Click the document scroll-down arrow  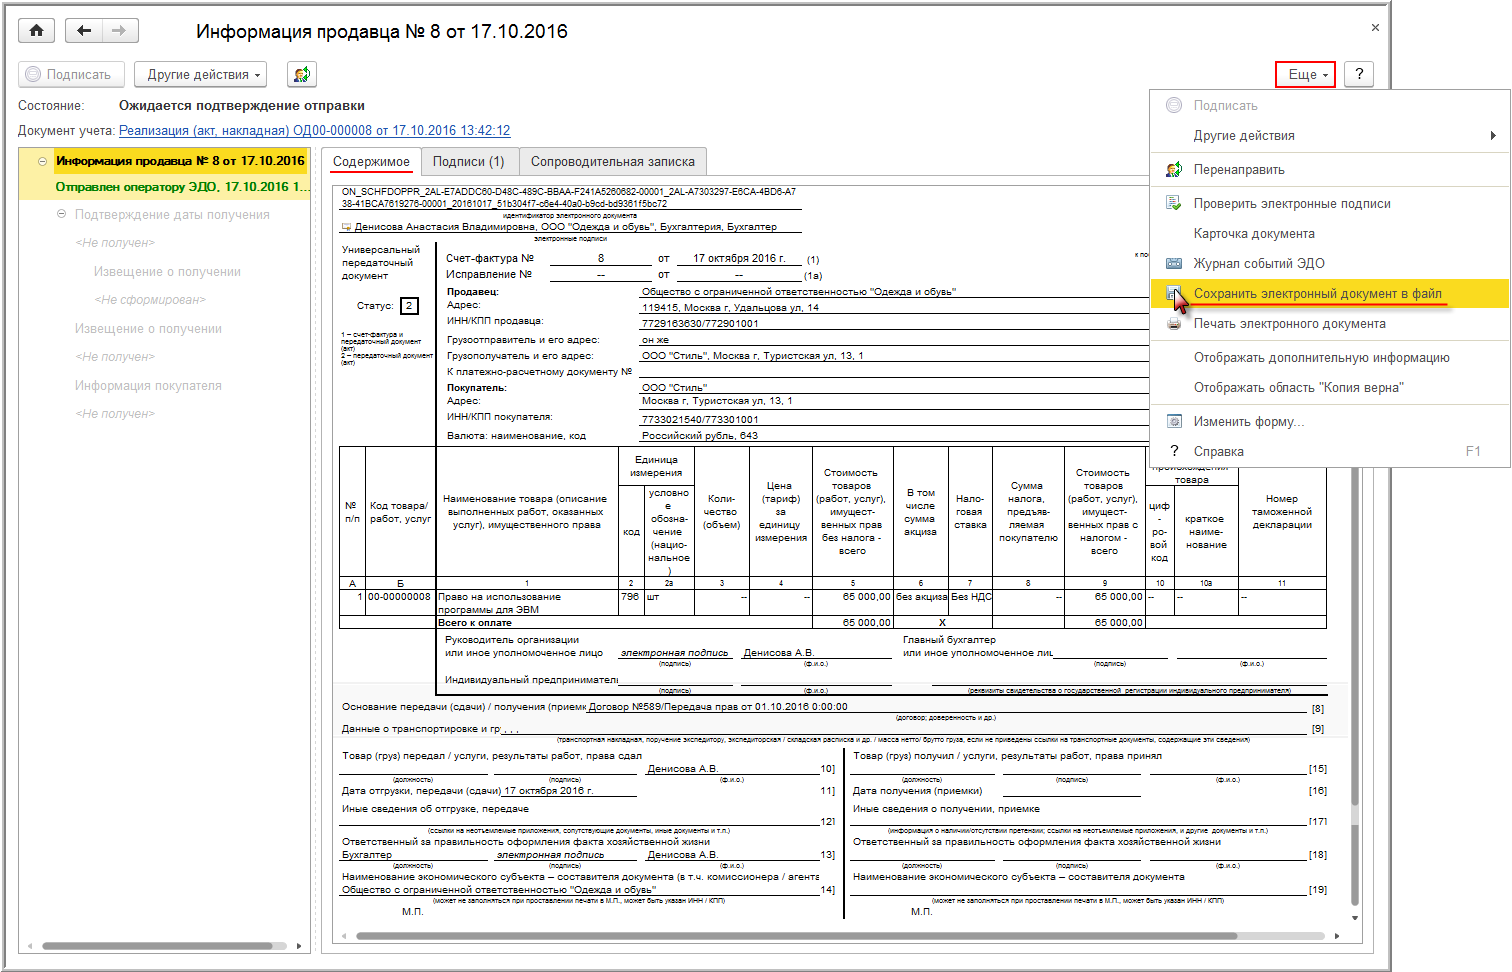pos(1355,918)
